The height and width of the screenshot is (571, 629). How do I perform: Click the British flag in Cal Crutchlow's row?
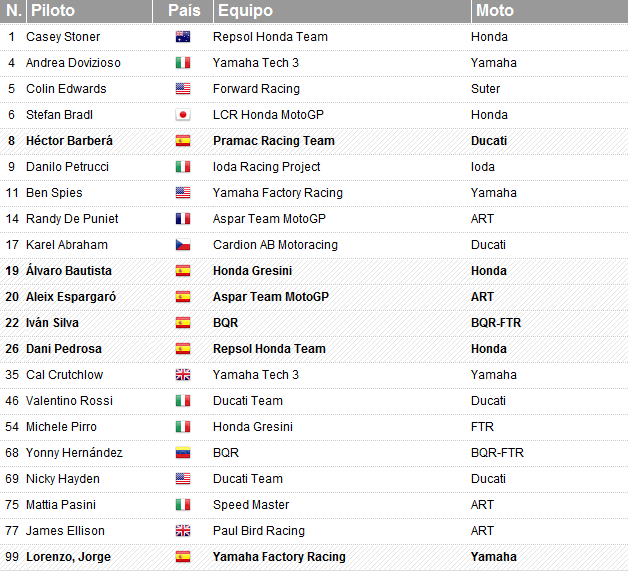(x=183, y=375)
